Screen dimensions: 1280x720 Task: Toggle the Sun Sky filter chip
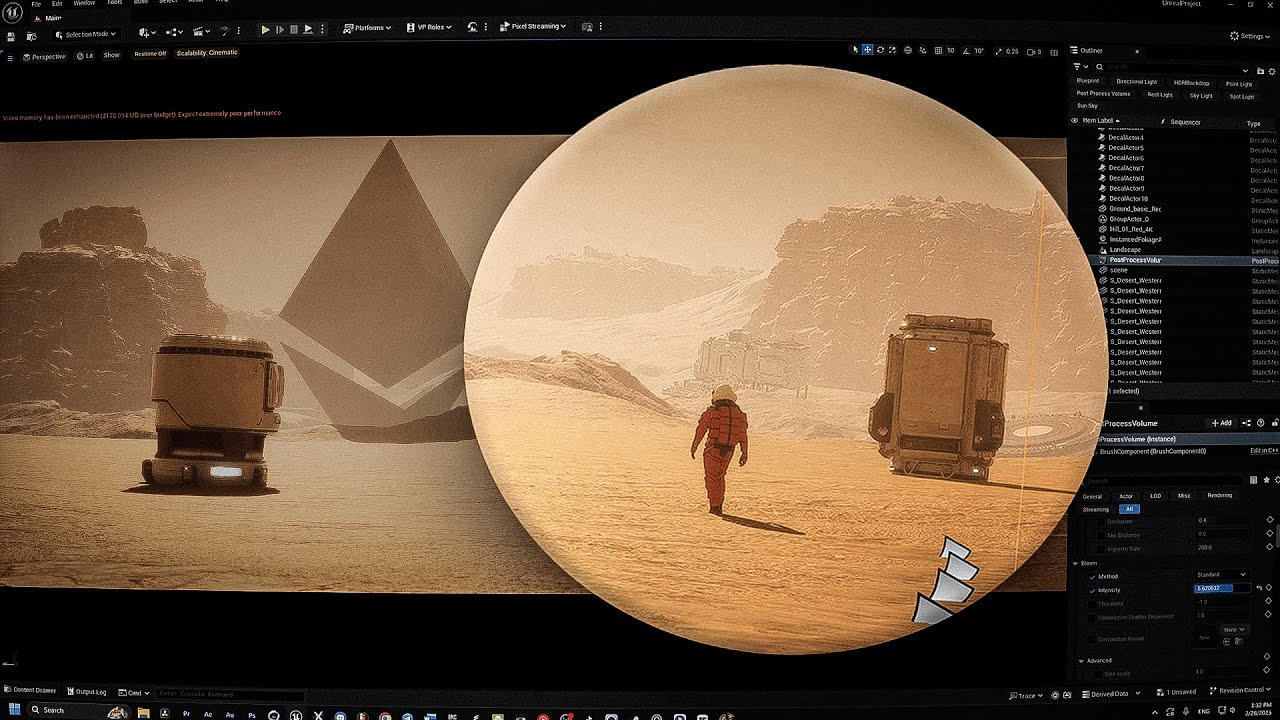coord(1087,106)
